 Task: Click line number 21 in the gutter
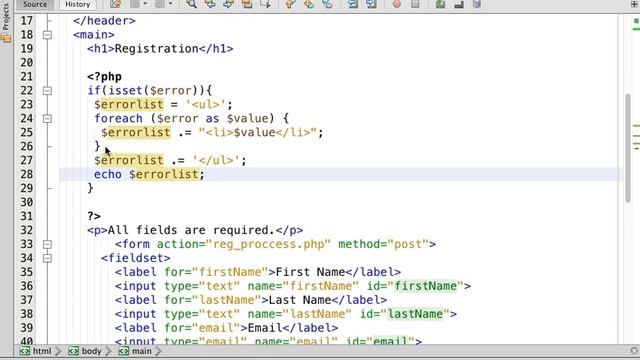coord(27,77)
